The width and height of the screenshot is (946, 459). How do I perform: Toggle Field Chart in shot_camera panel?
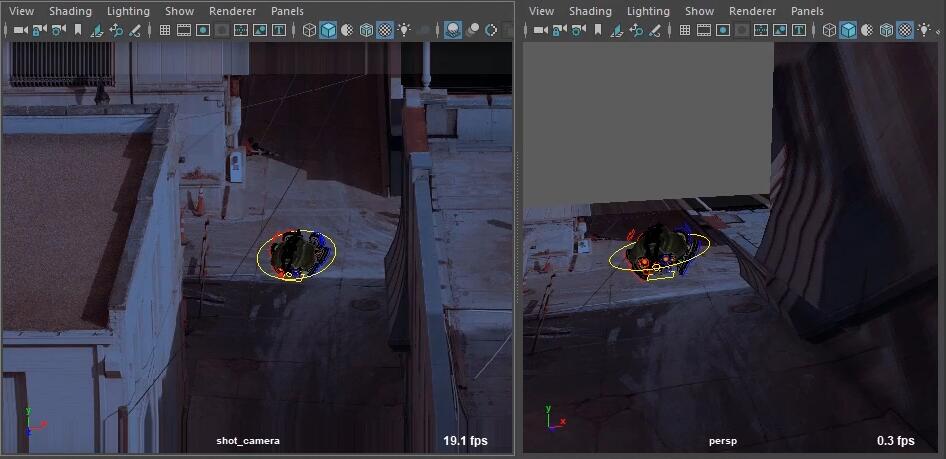(x=241, y=30)
